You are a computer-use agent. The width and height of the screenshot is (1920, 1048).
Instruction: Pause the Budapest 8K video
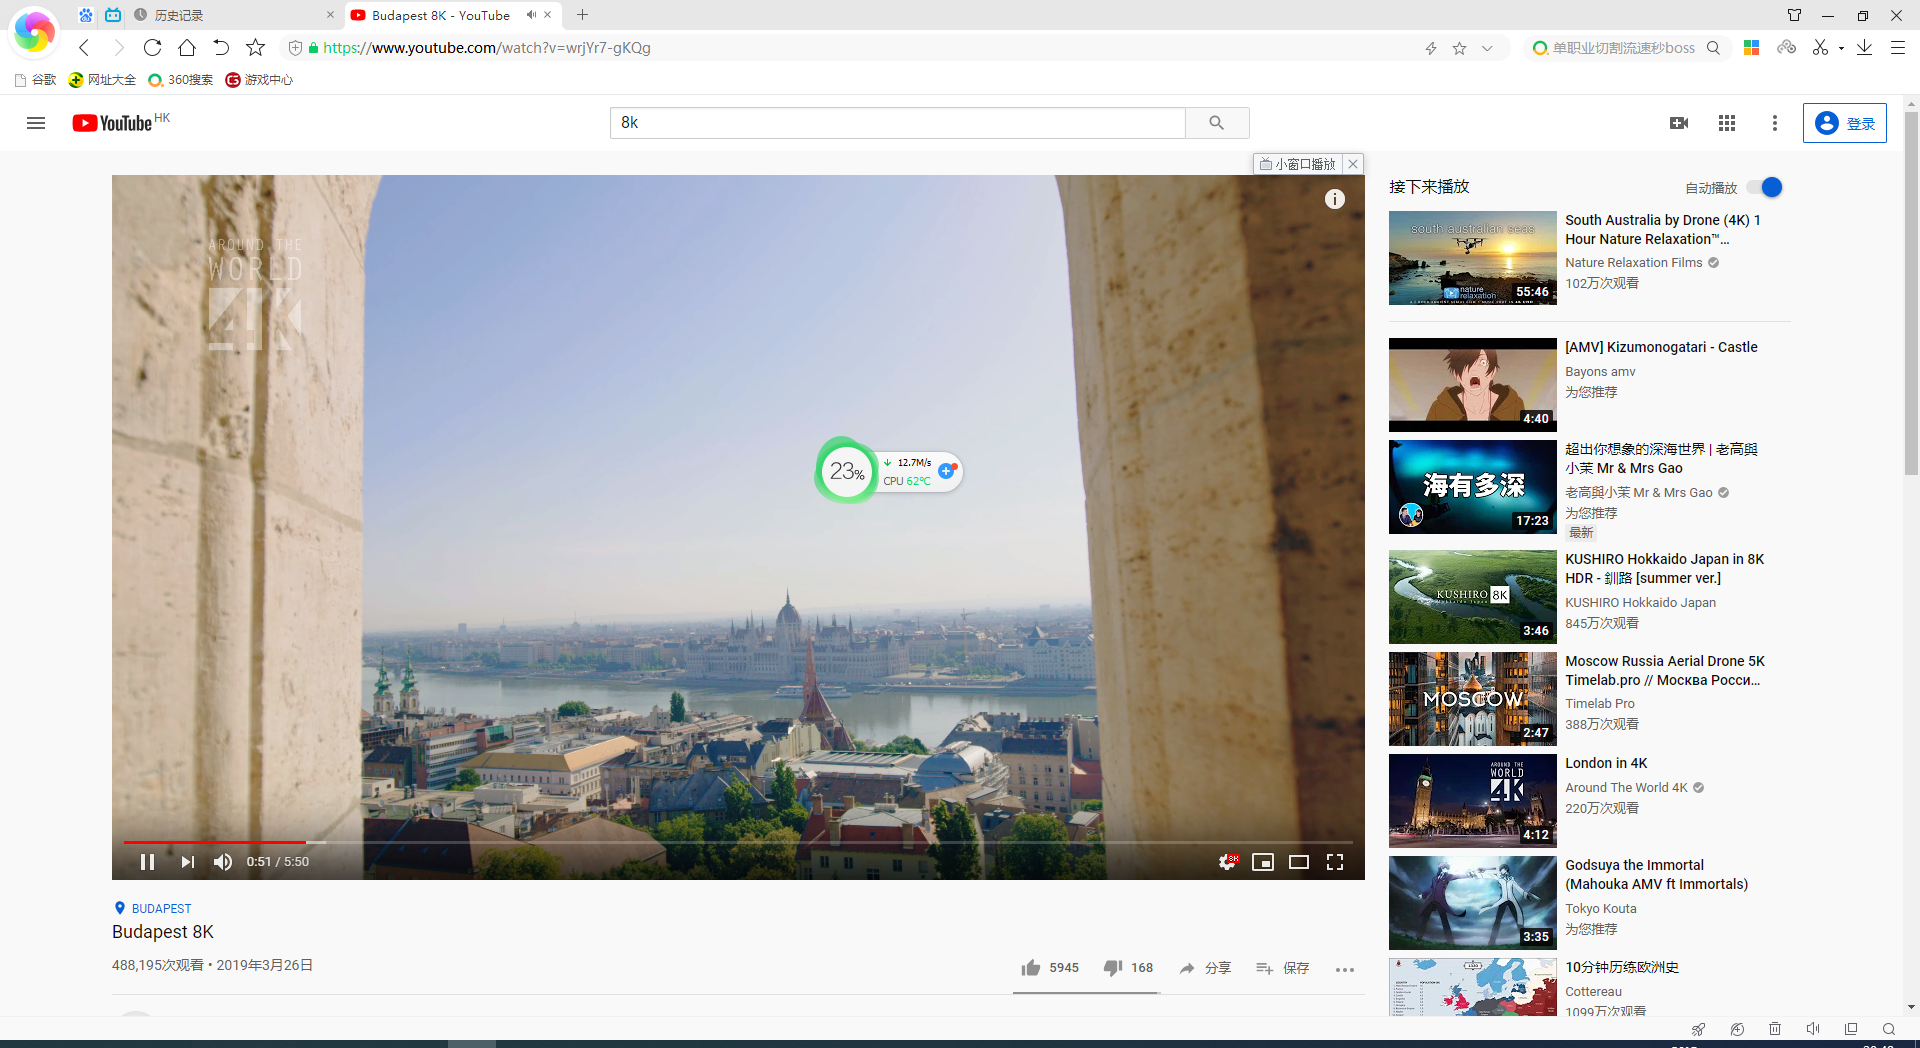[147, 862]
